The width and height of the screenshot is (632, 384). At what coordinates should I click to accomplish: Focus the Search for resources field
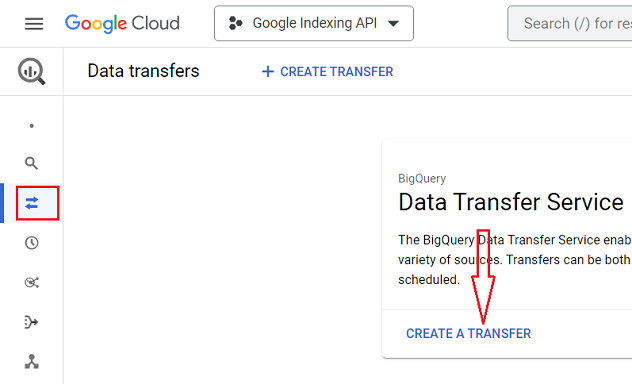pos(570,23)
